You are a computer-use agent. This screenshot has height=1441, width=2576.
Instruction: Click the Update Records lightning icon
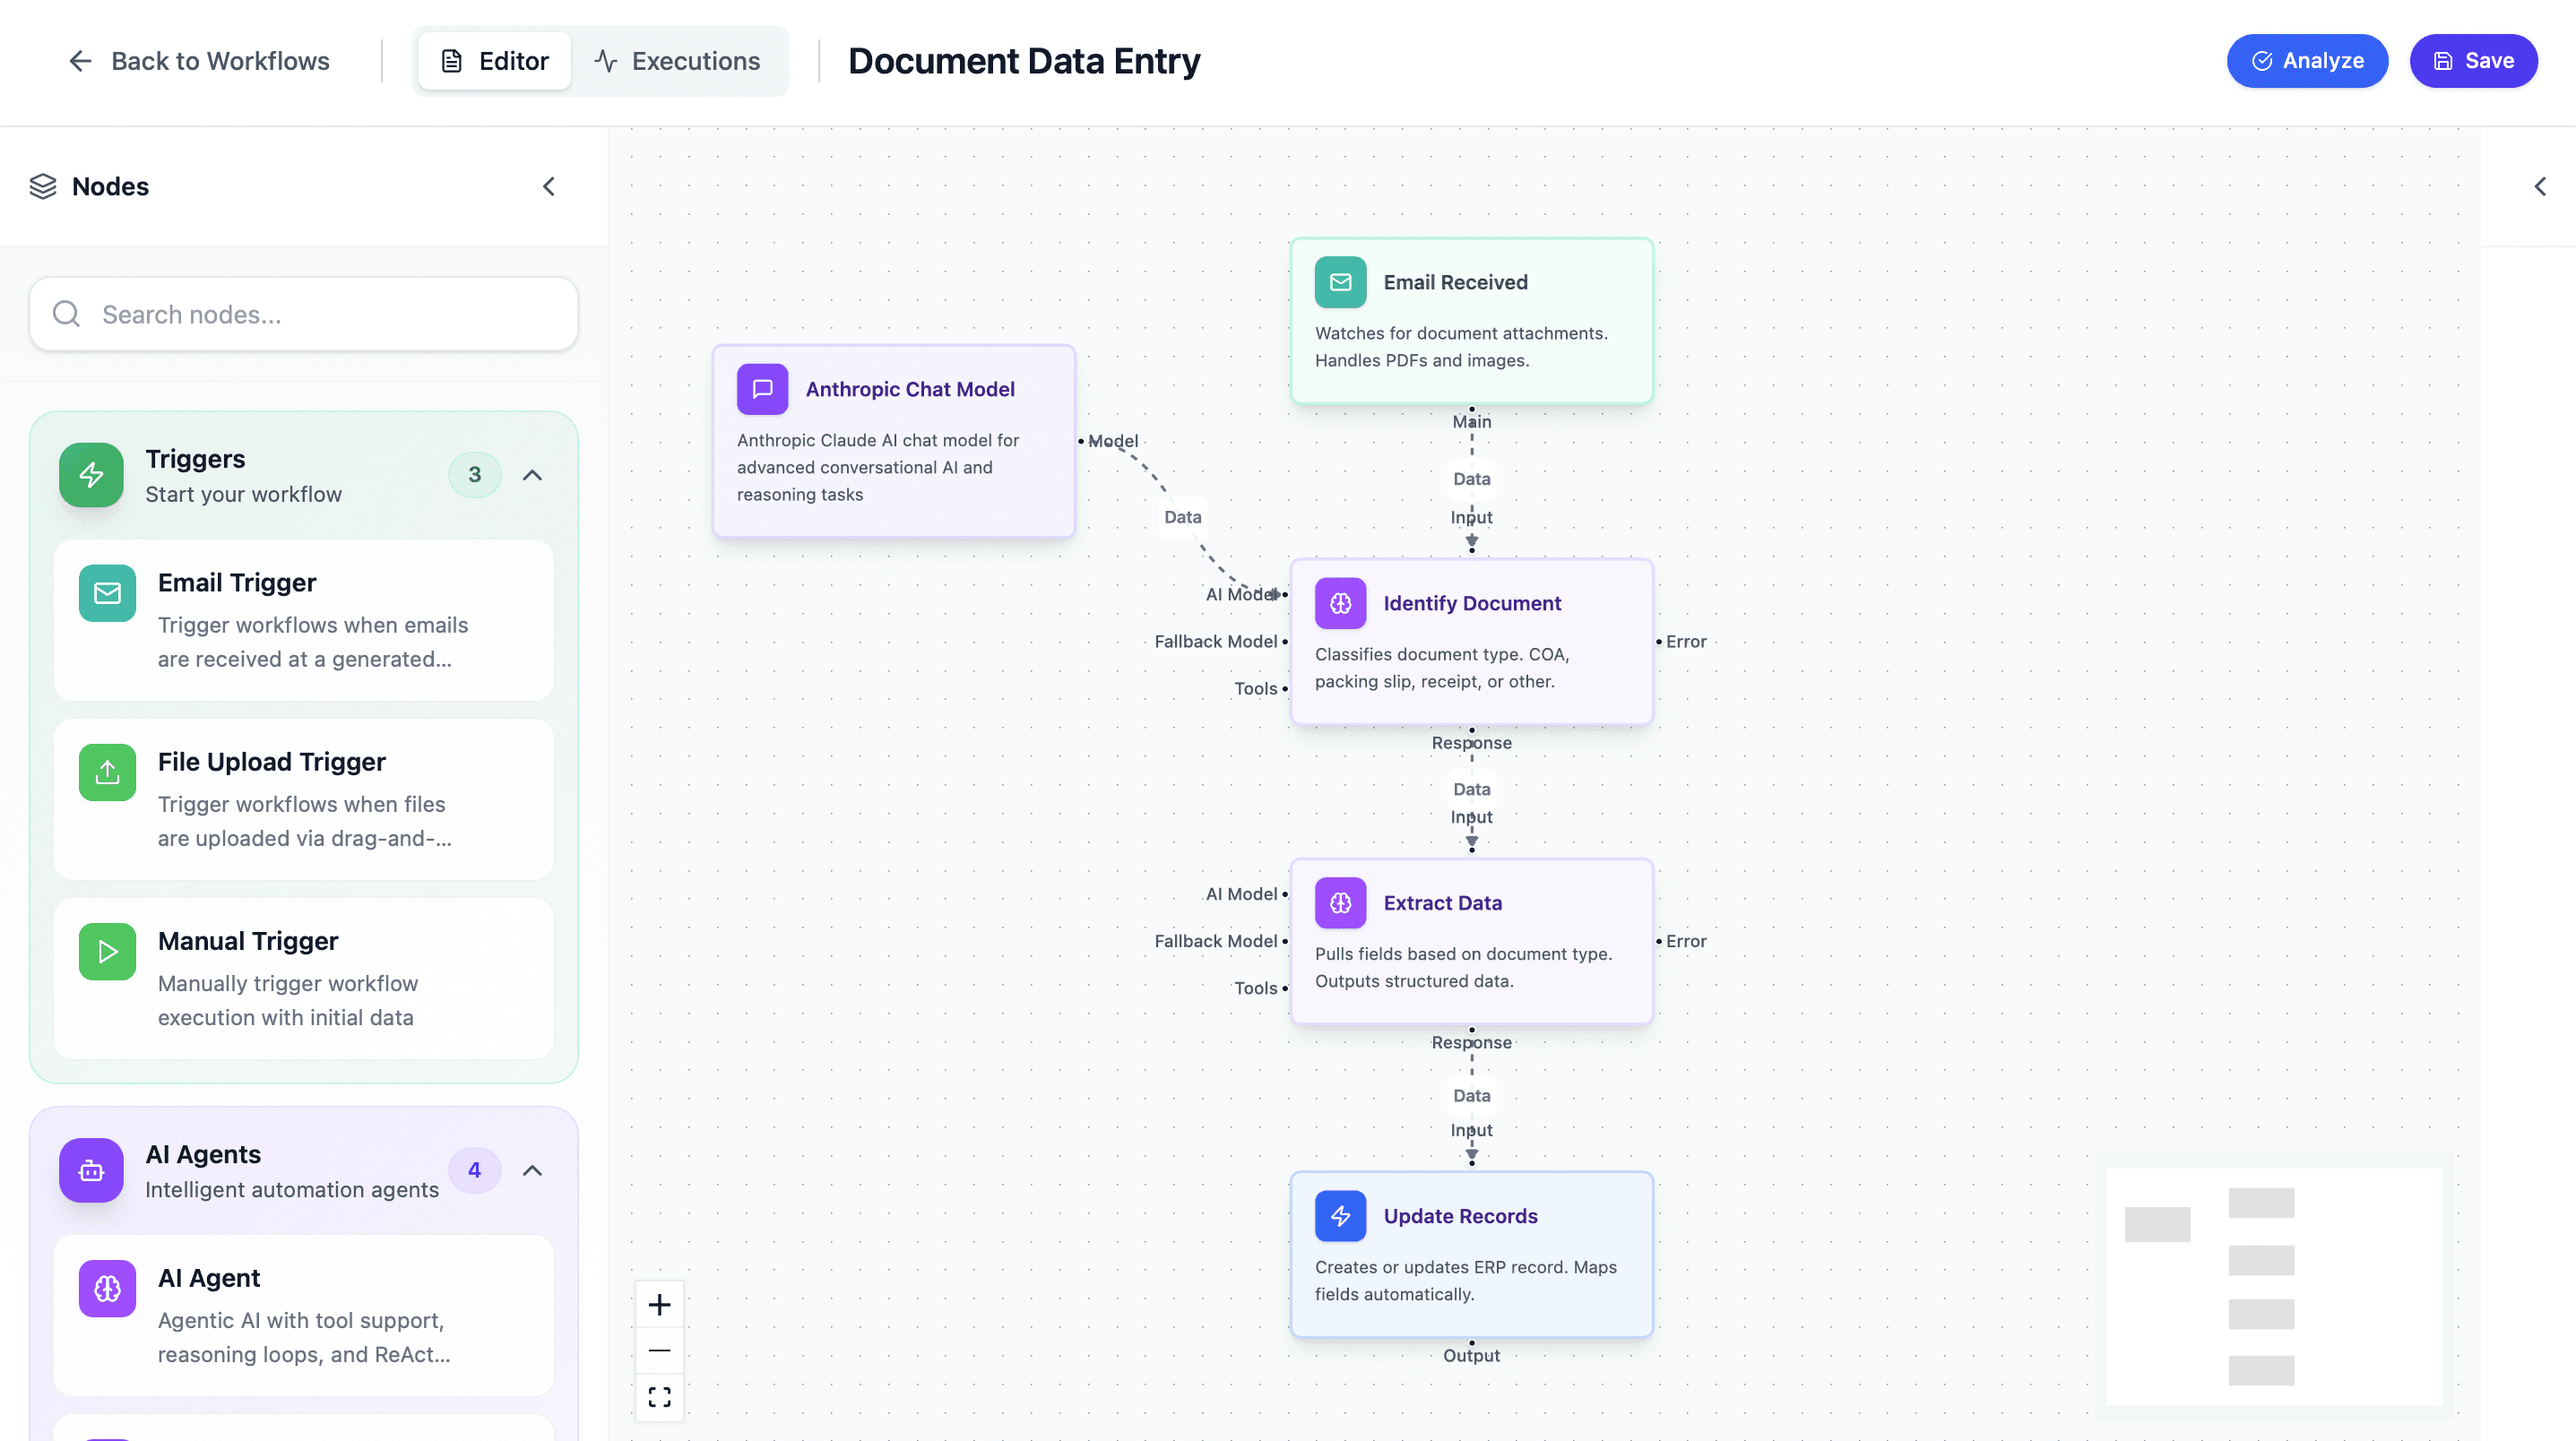click(1340, 1216)
